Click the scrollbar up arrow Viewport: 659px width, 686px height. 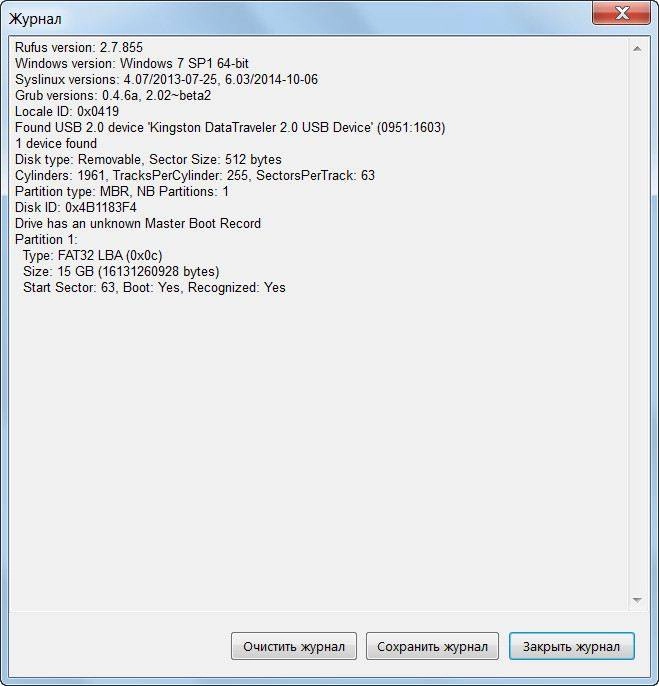click(637, 49)
